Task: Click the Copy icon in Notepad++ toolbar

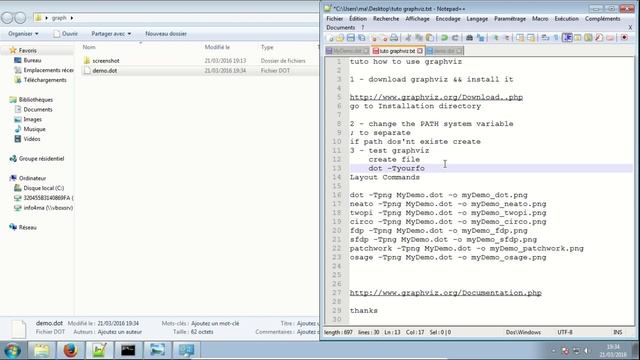Action: (419, 38)
